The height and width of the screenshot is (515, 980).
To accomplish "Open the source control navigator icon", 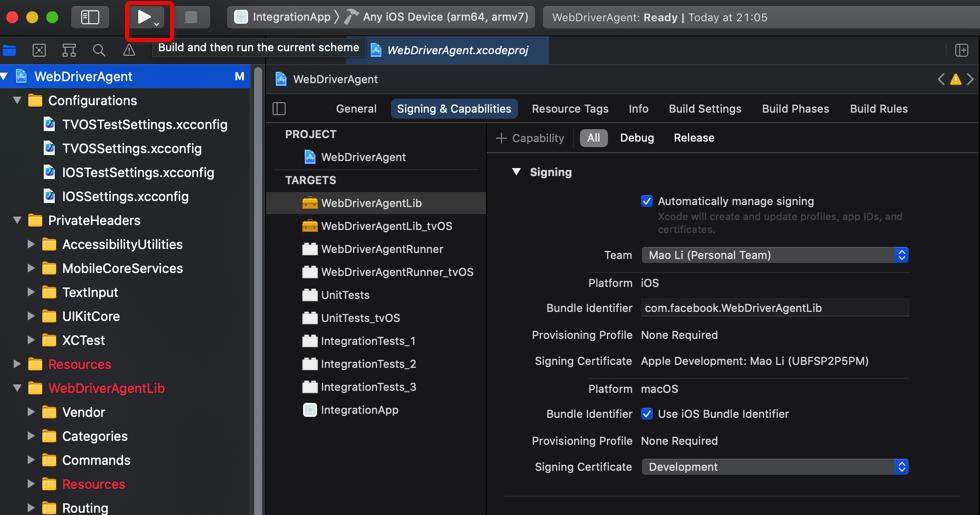I will tap(39, 50).
